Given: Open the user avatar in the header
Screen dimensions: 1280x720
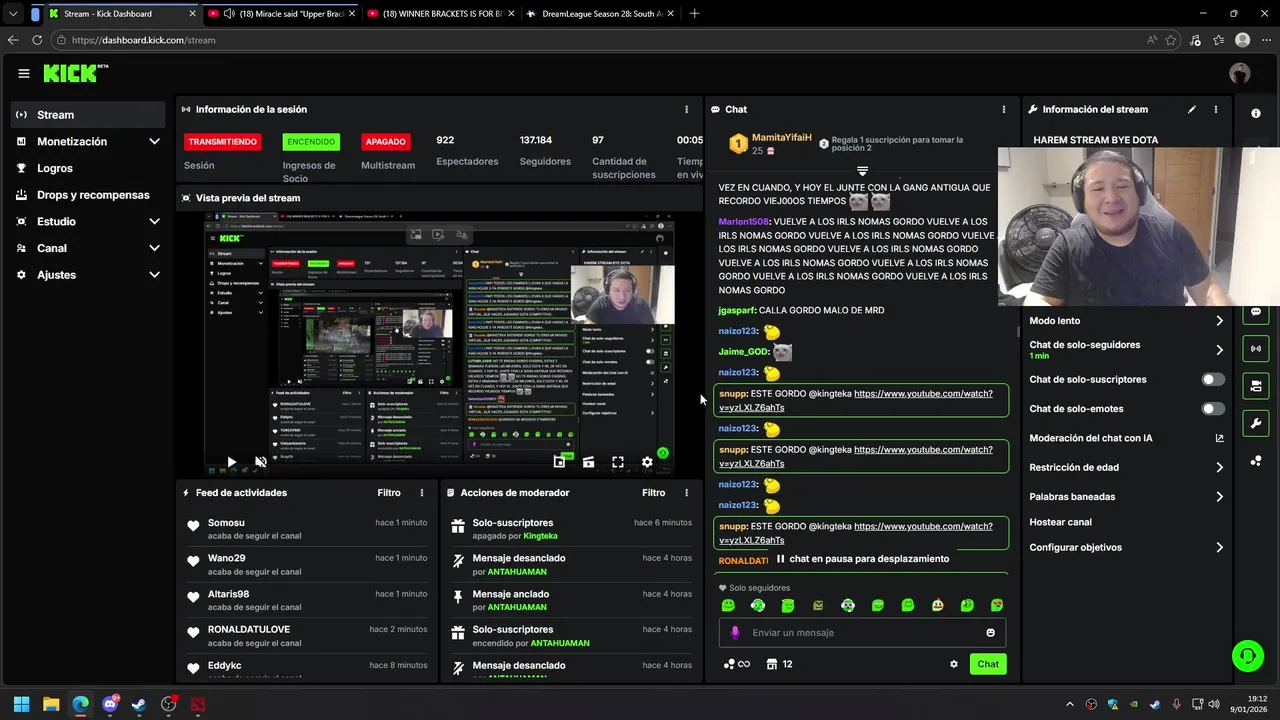Looking at the screenshot, I should pyautogui.click(x=1240, y=73).
